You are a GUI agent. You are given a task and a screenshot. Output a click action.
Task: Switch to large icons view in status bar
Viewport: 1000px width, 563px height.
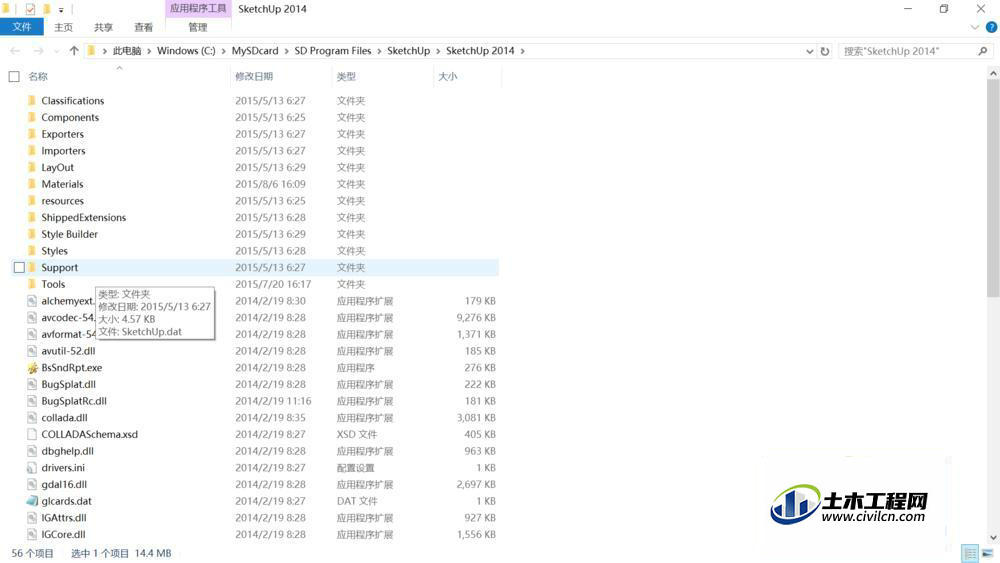pyautogui.click(x=987, y=553)
